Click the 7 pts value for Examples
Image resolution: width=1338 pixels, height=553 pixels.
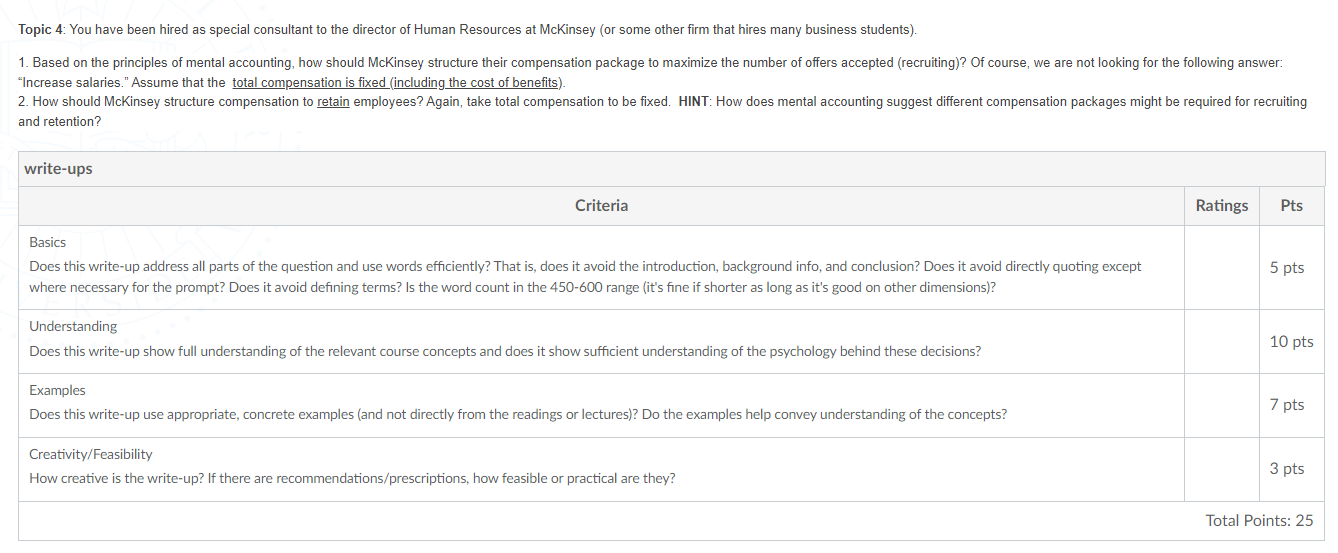coord(1287,404)
